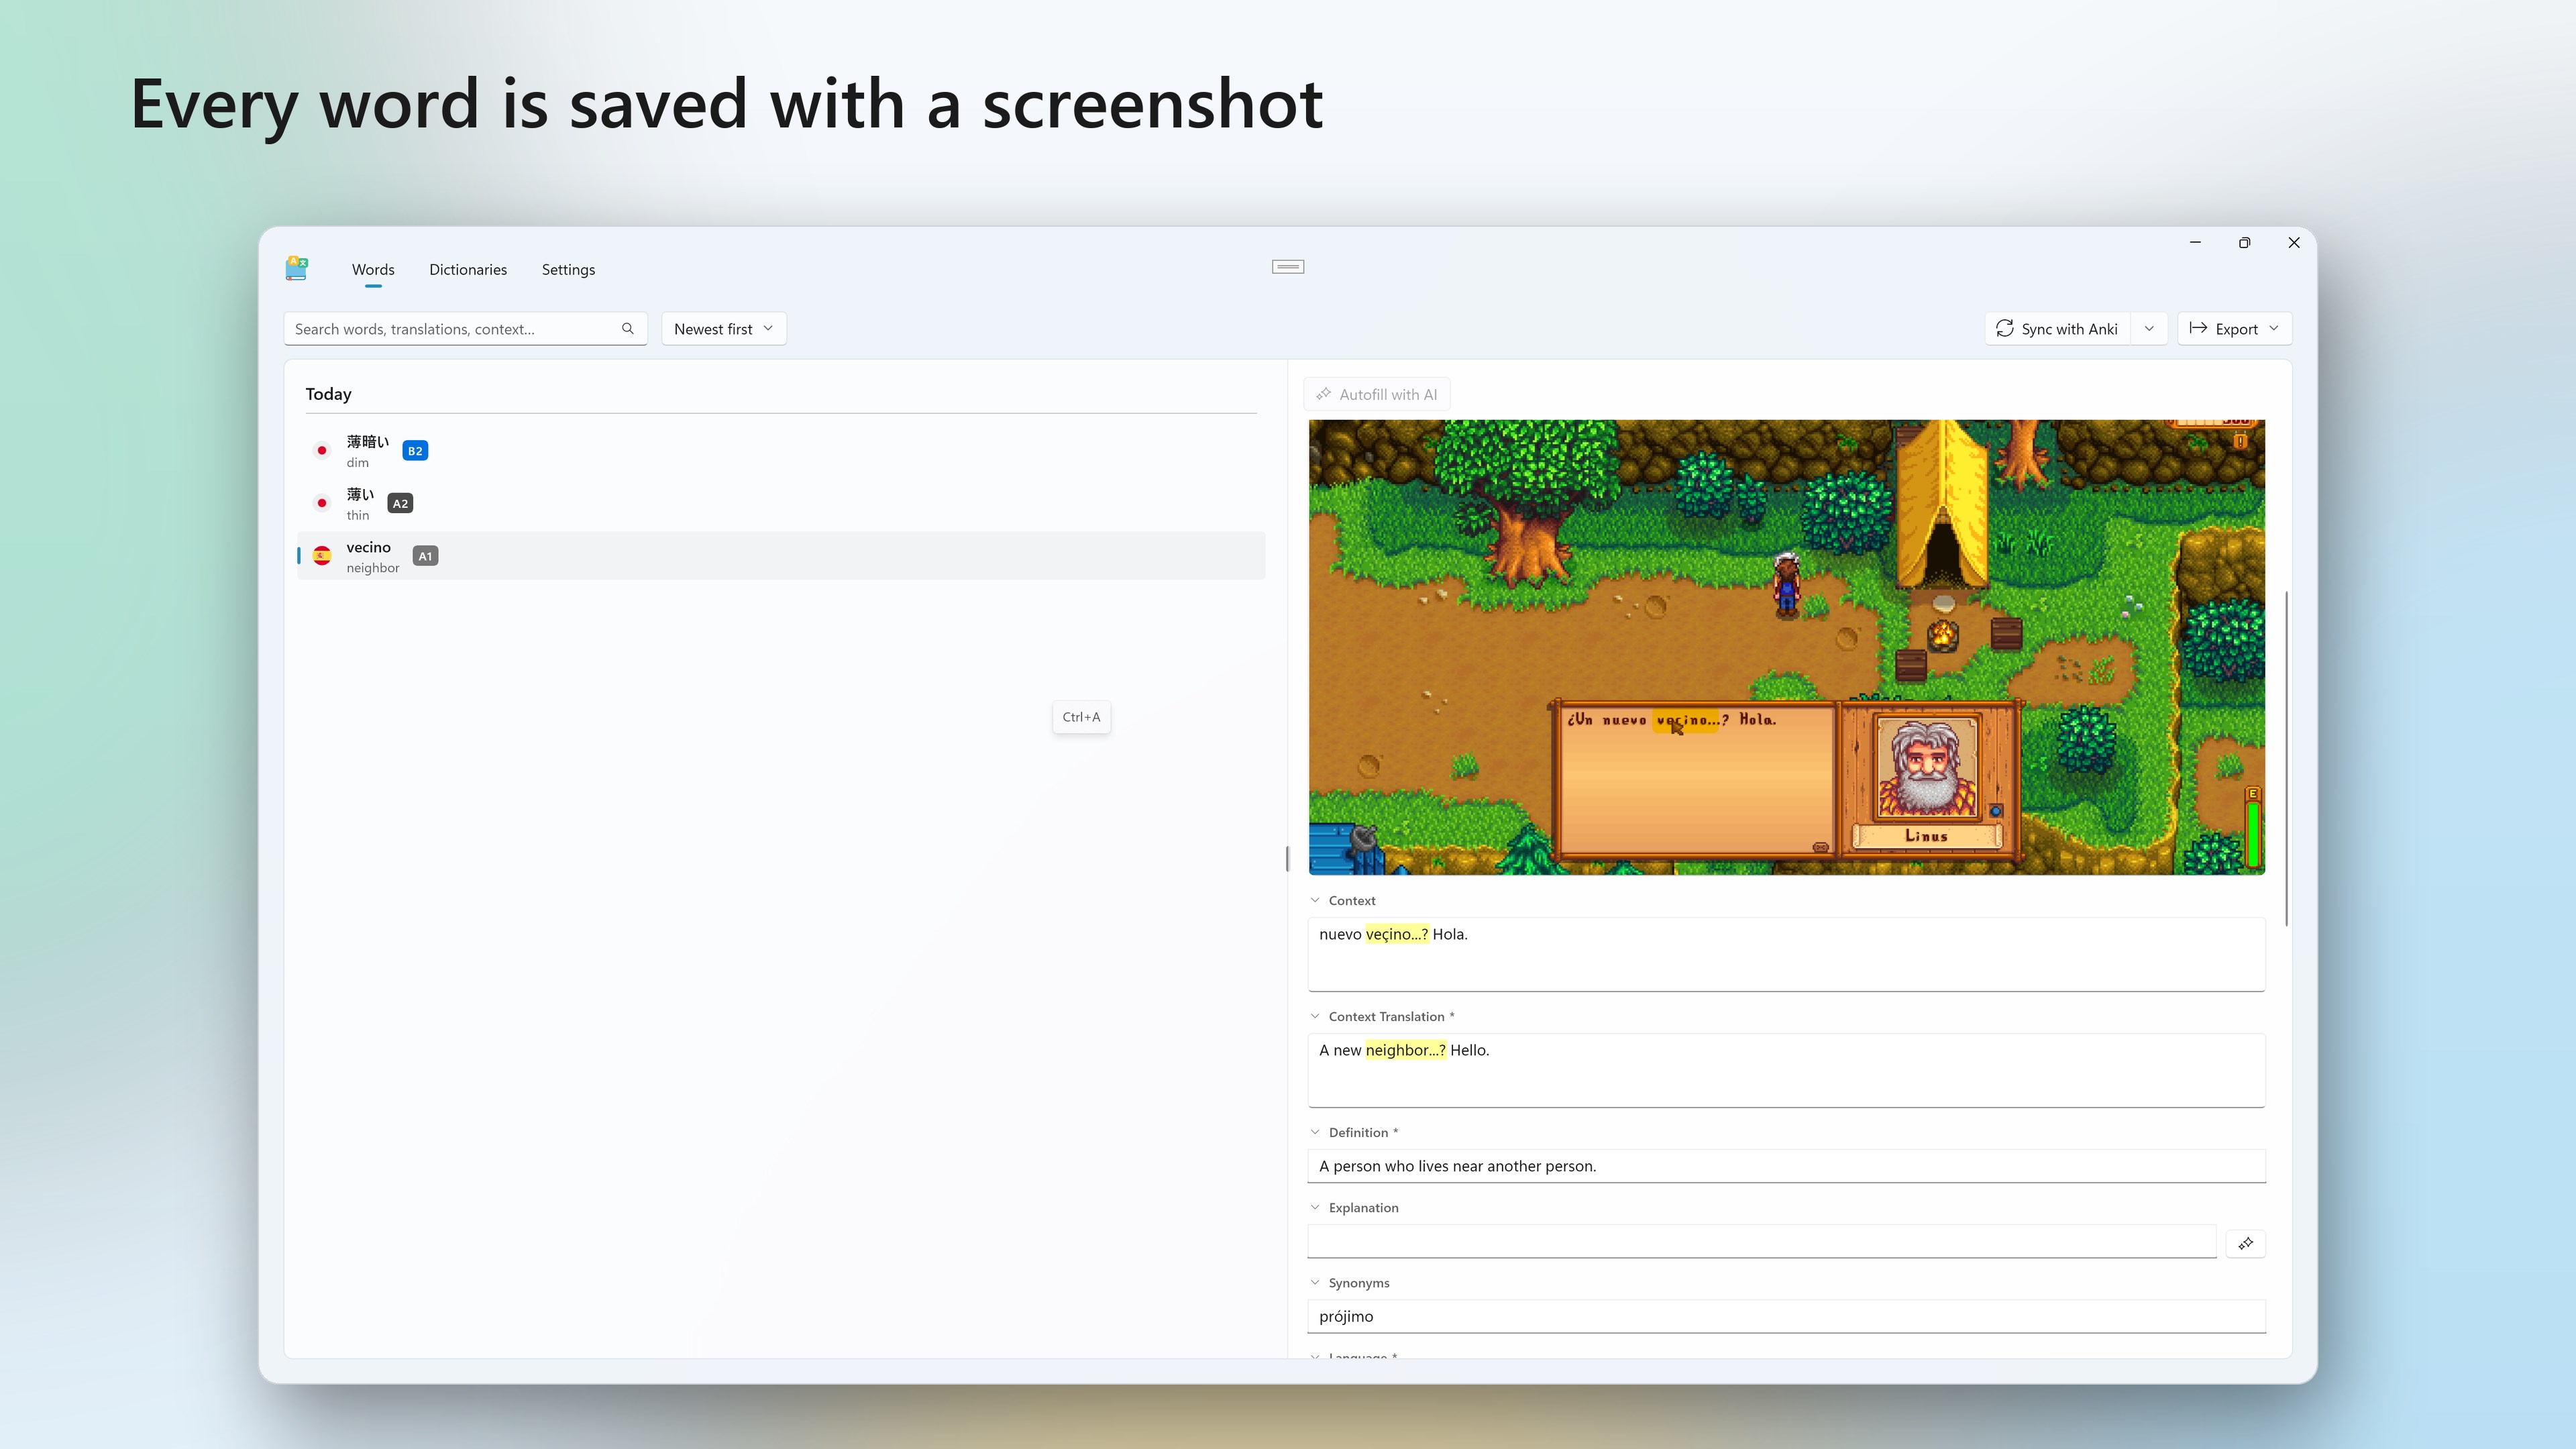Viewport: 2576px width, 1449px height.
Task: Restore the app window
Action: [2244, 243]
